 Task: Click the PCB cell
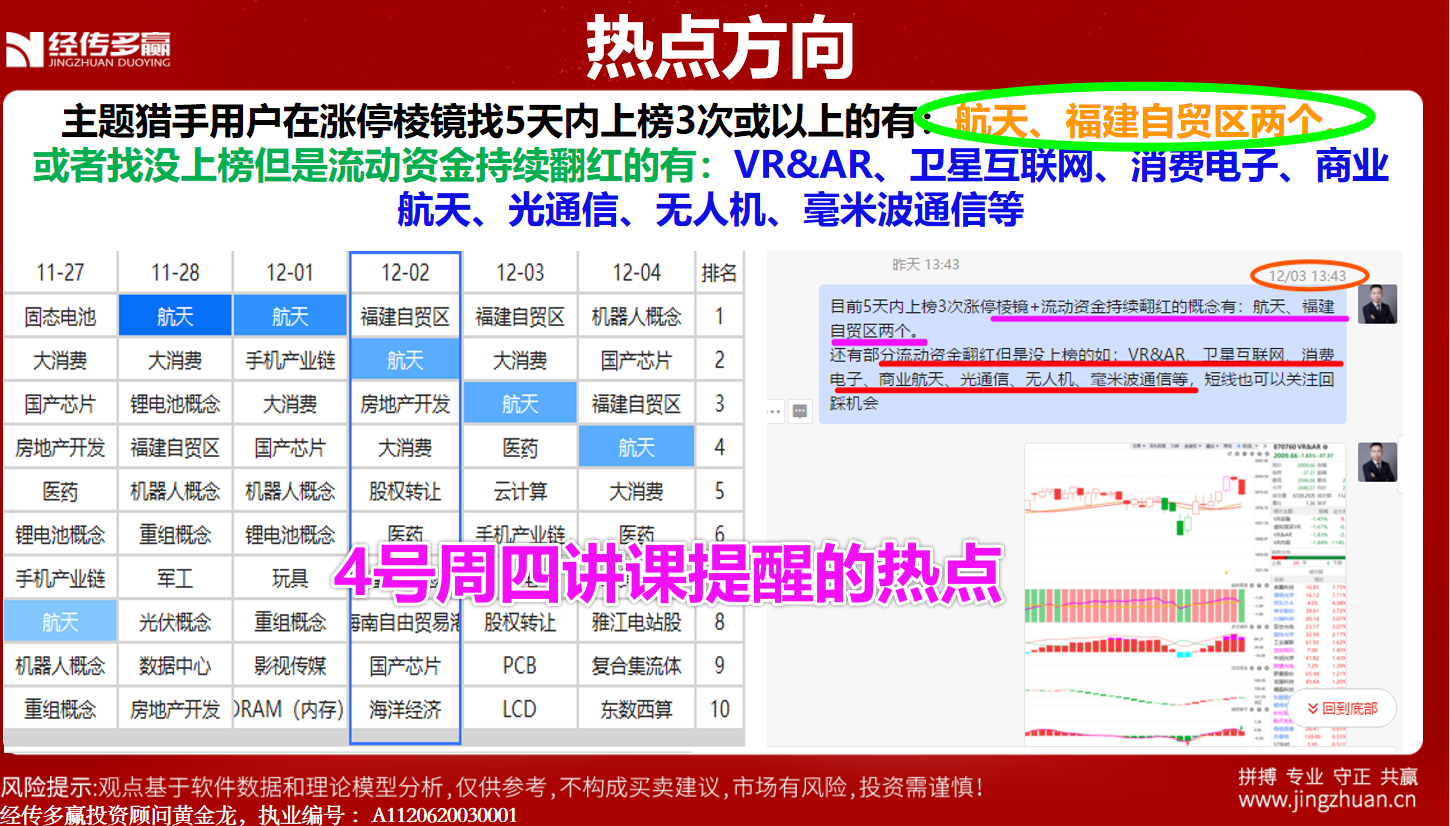click(x=520, y=665)
